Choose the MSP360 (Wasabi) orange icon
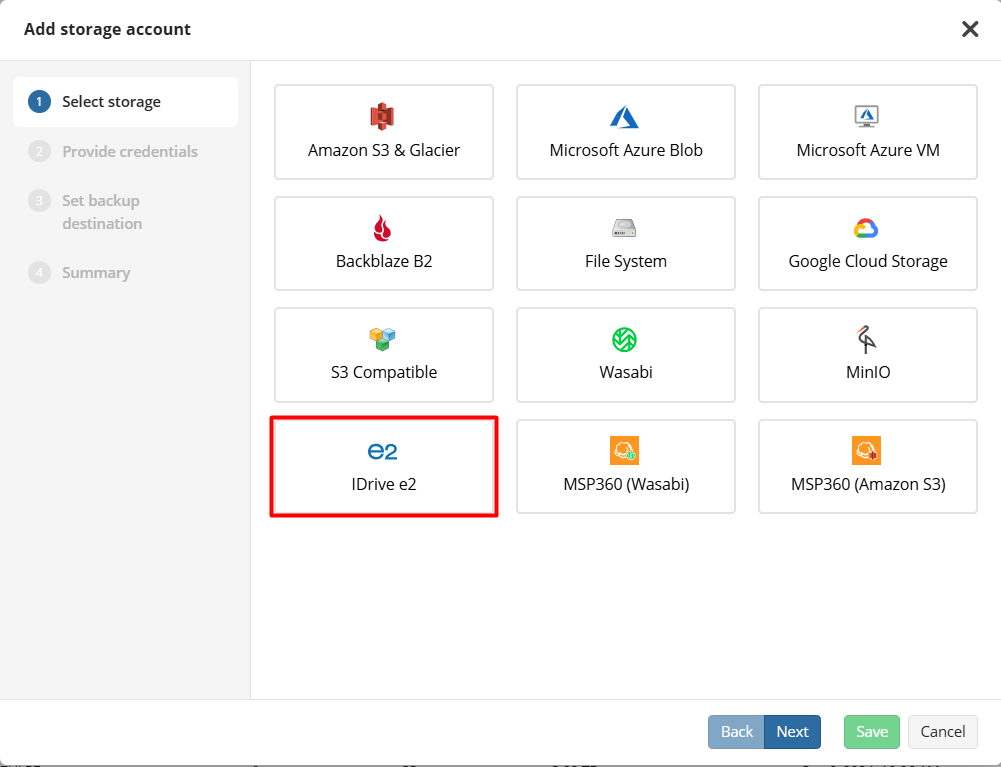This screenshot has width=1001, height=767. pos(624,451)
